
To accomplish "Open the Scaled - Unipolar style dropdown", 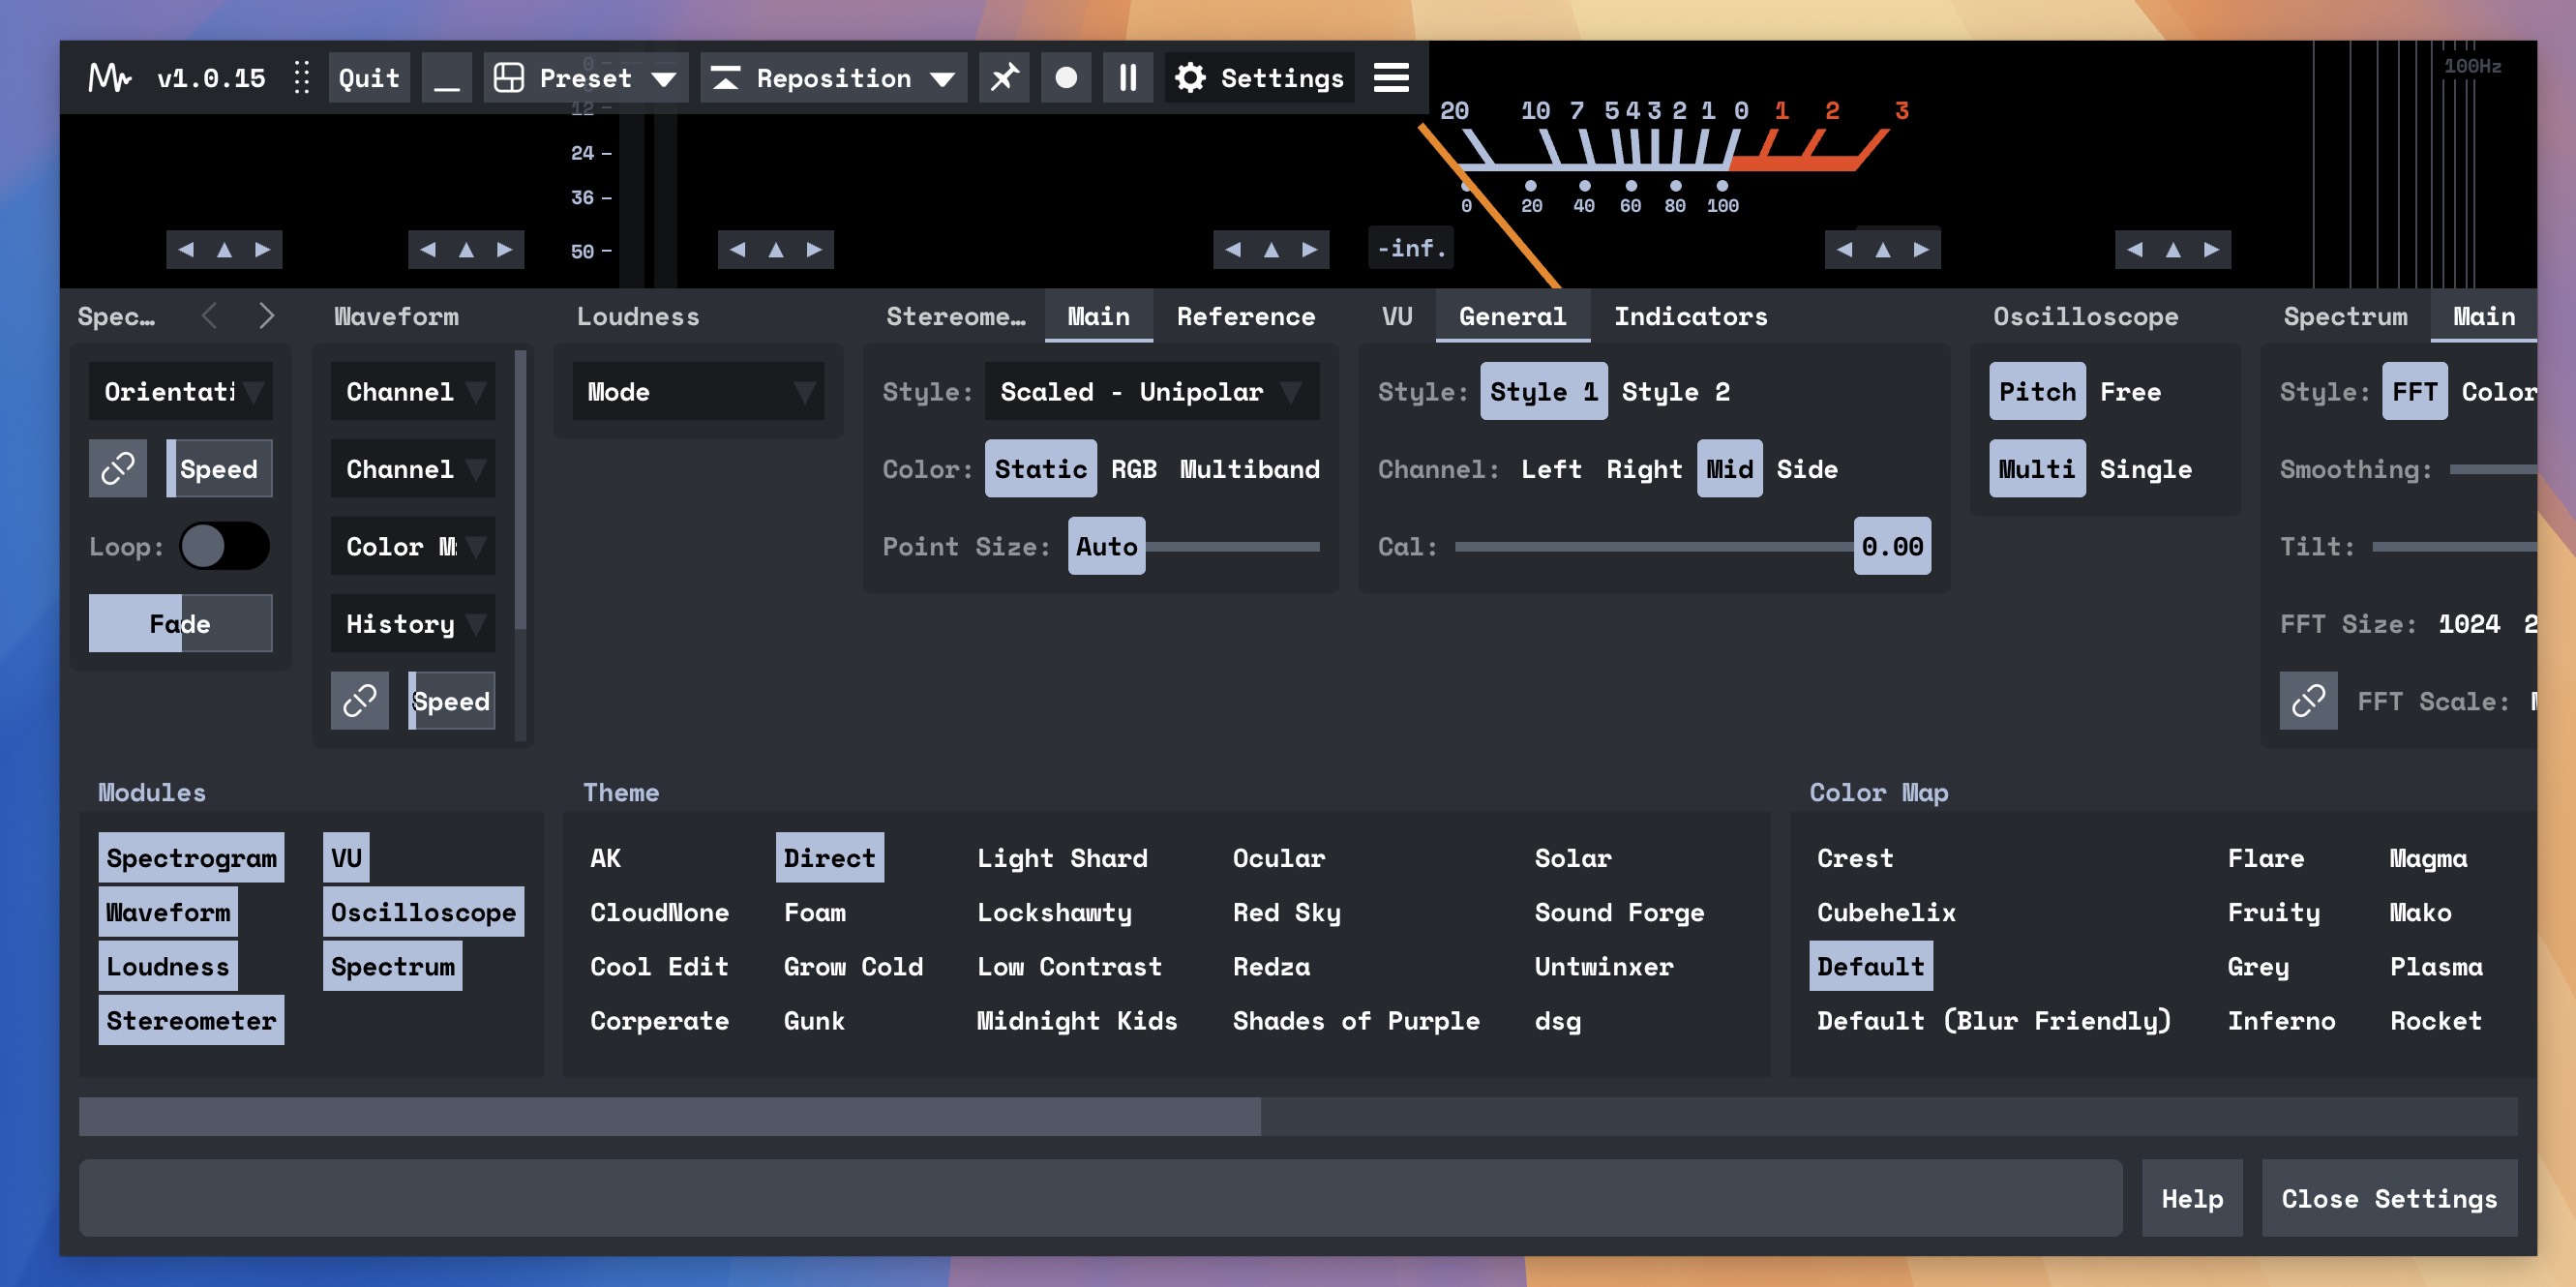I will [x=1151, y=391].
